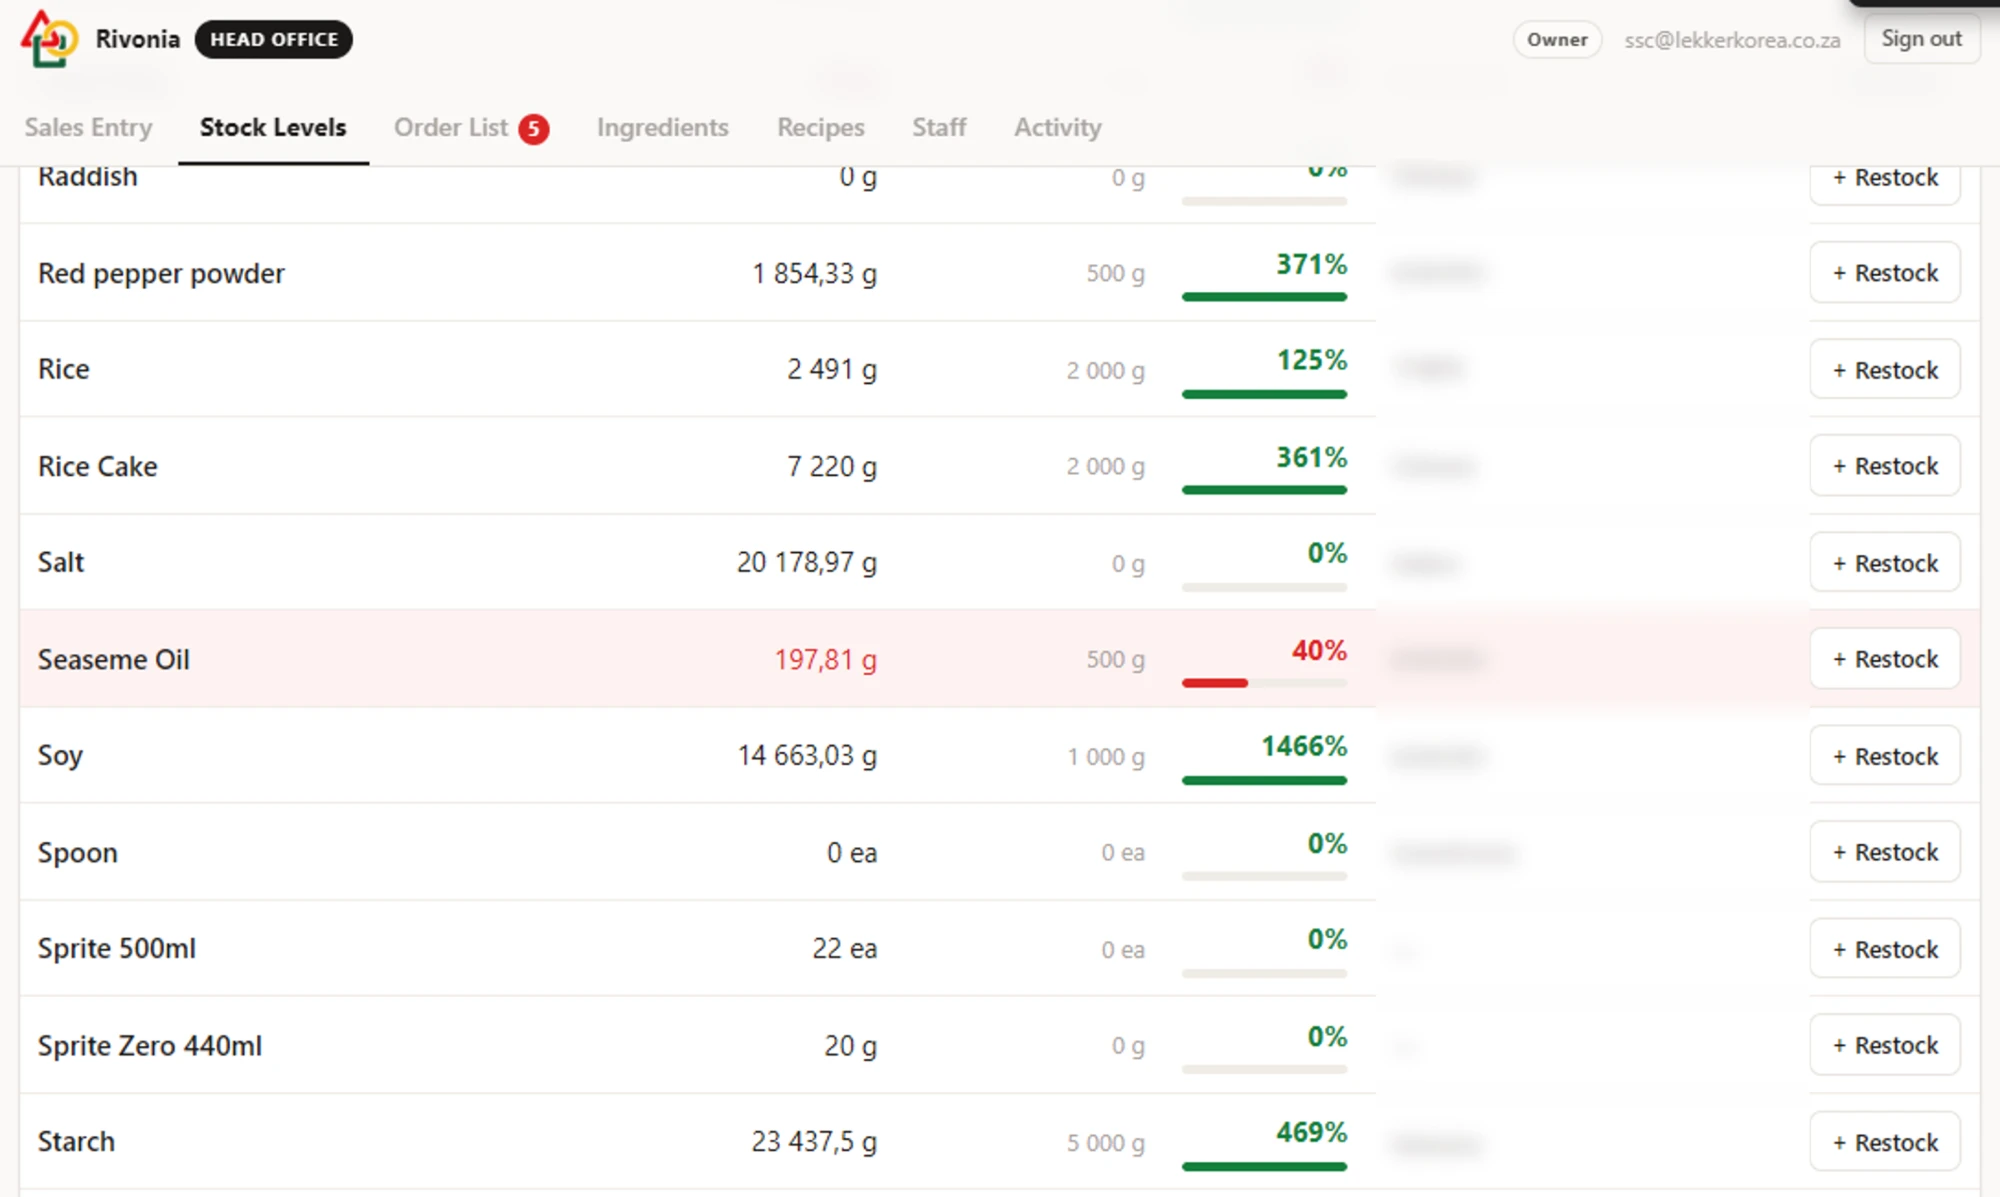The height and width of the screenshot is (1197, 2000).
Task: Open the Ingredients tab
Action: click(x=662, y=128)
